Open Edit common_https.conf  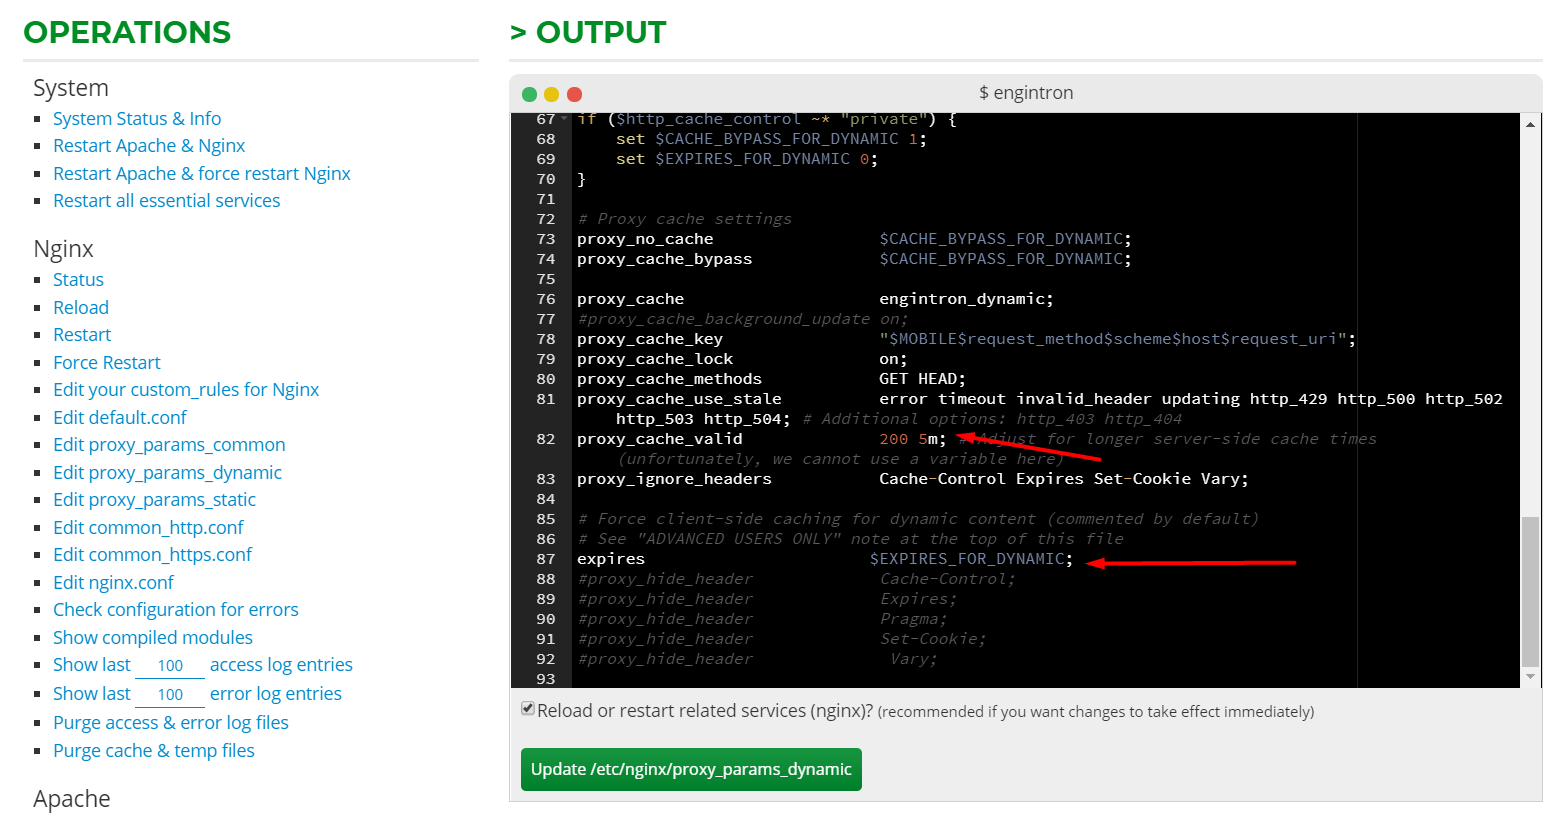tap(152, 555)
